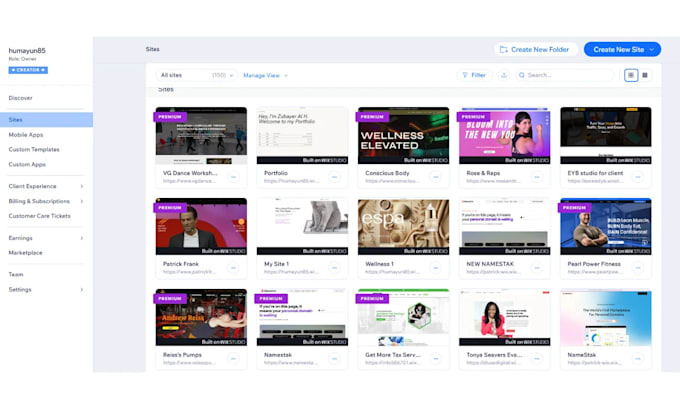
Task: Open more actions for My Site 1
Action: tap(334, 268)
